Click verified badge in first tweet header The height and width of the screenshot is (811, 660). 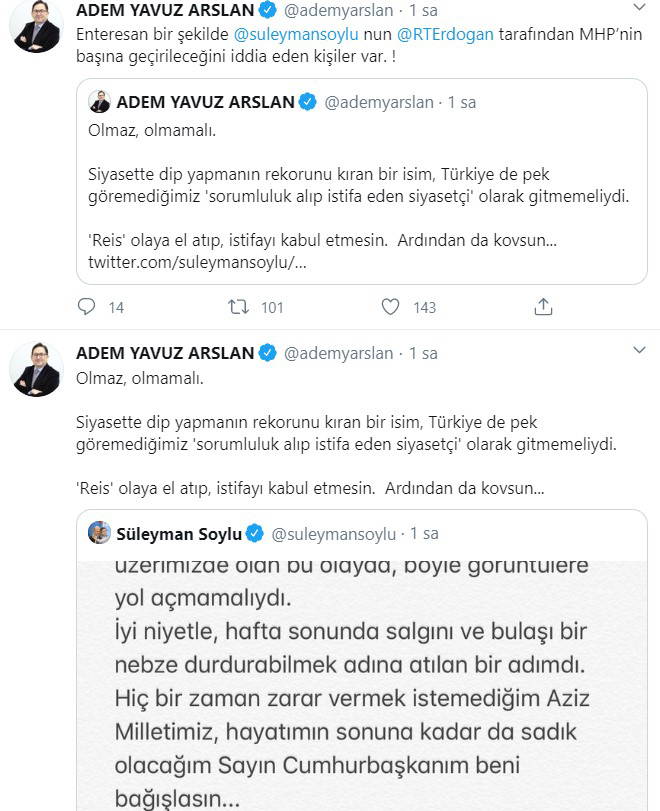(x=268, y=11)
